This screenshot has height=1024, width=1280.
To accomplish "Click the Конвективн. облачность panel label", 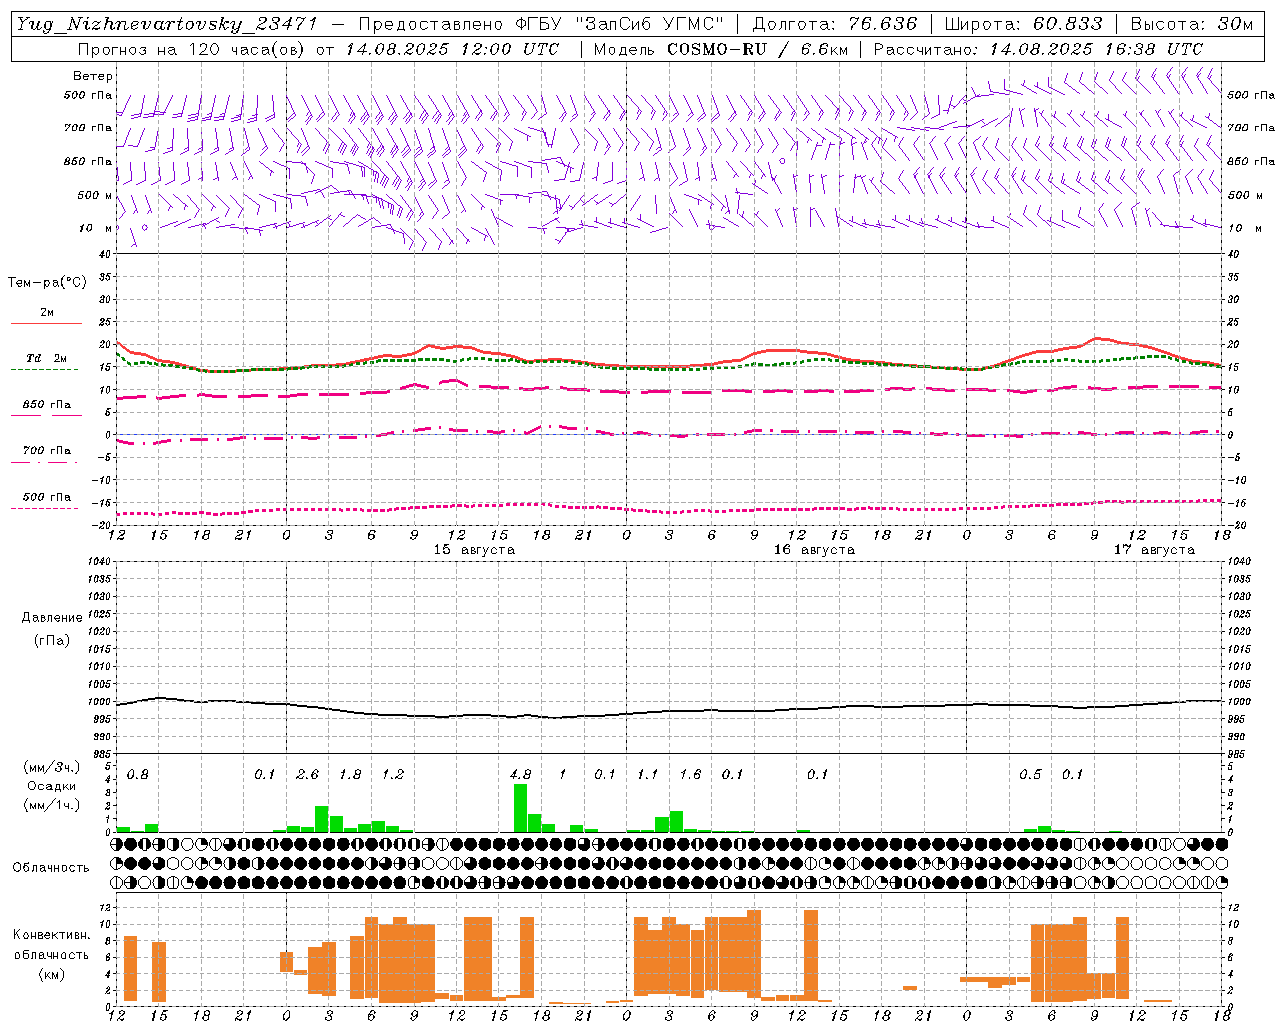I will click(x=51, y=945).
